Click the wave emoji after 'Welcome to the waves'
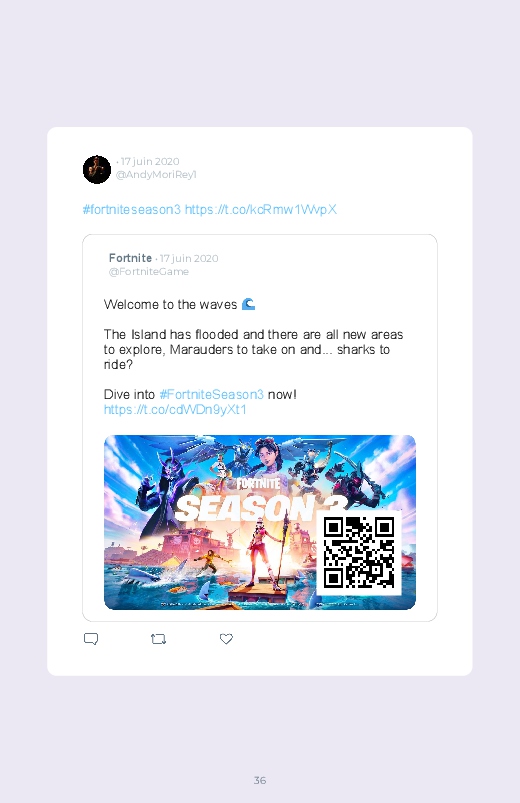The width and height of the screenshot is (520, 803). click(x=248, y=304)
